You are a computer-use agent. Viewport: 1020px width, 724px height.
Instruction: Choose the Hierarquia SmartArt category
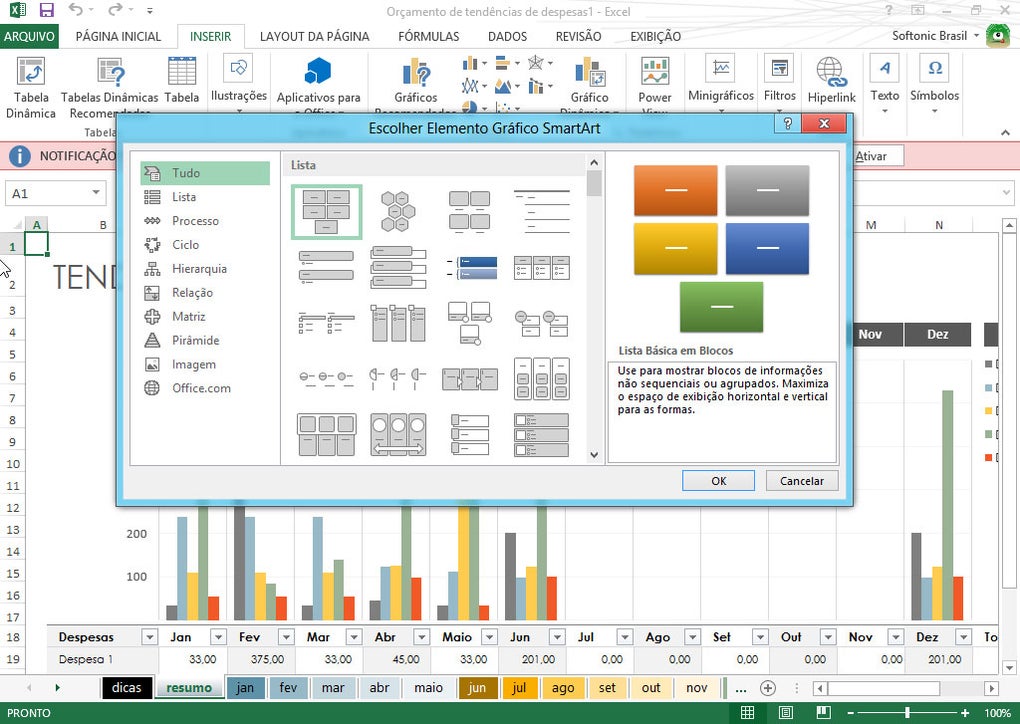point(199,269)
